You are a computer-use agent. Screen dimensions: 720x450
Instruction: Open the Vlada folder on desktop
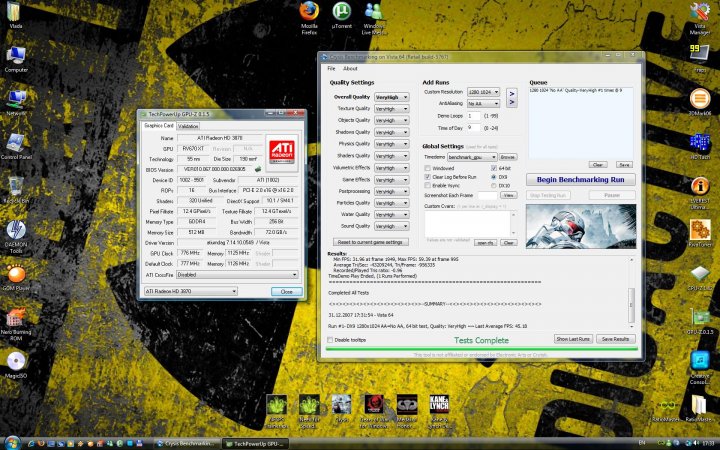click(x=15, y=15)
